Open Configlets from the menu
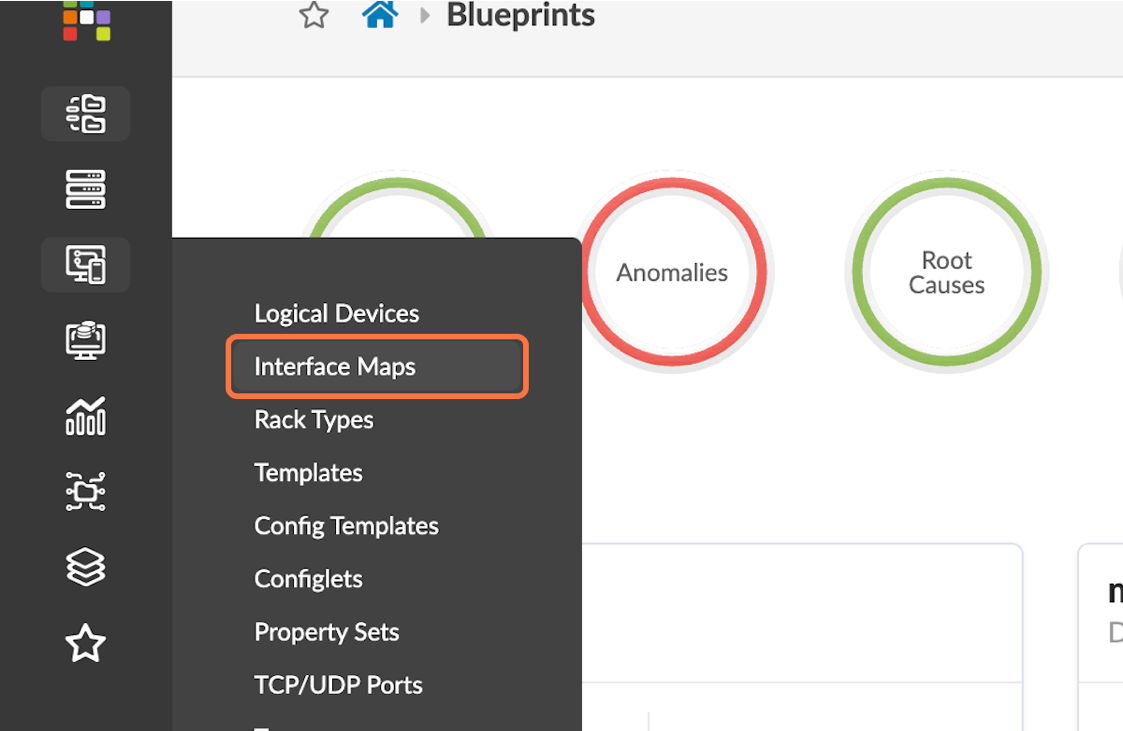The height and width of the screenshot is (731, 1123). click(308, 579)
